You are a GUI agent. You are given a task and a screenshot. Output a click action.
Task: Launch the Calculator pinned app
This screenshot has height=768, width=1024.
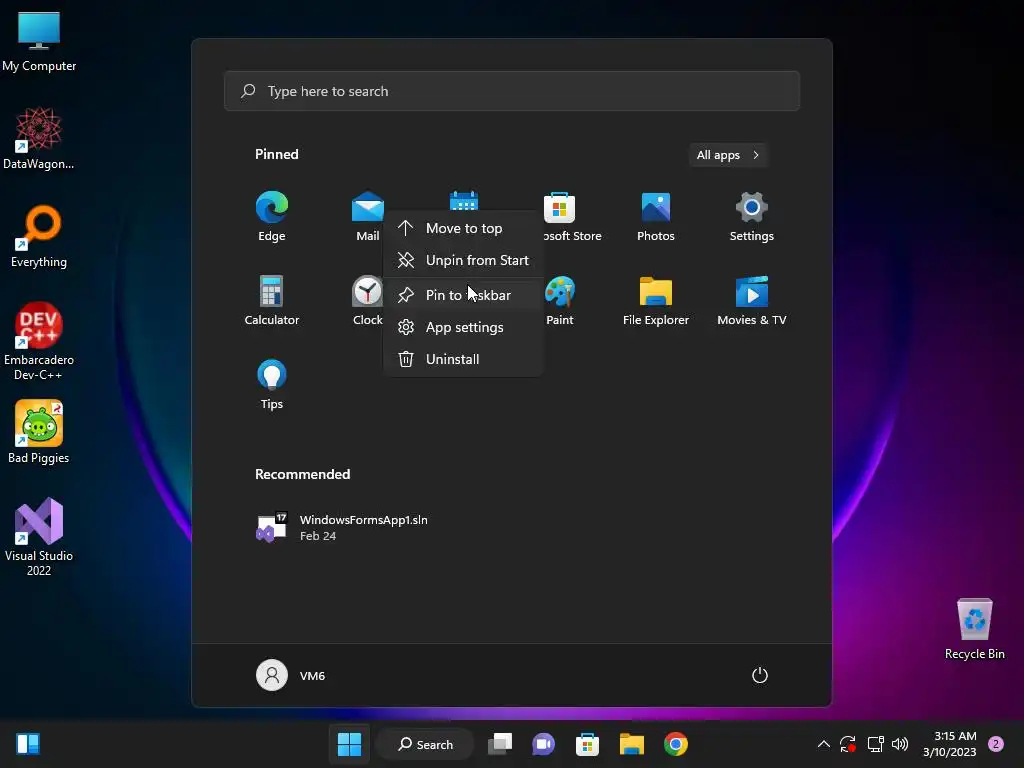point(272,300)
